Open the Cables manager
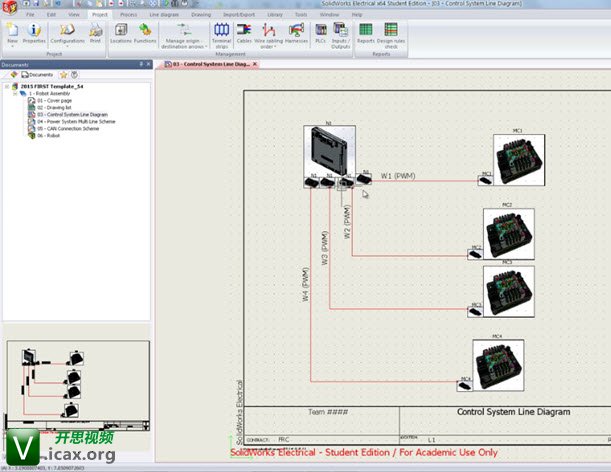611x472 pixels. pyautogui.click(x=245, y=34)
